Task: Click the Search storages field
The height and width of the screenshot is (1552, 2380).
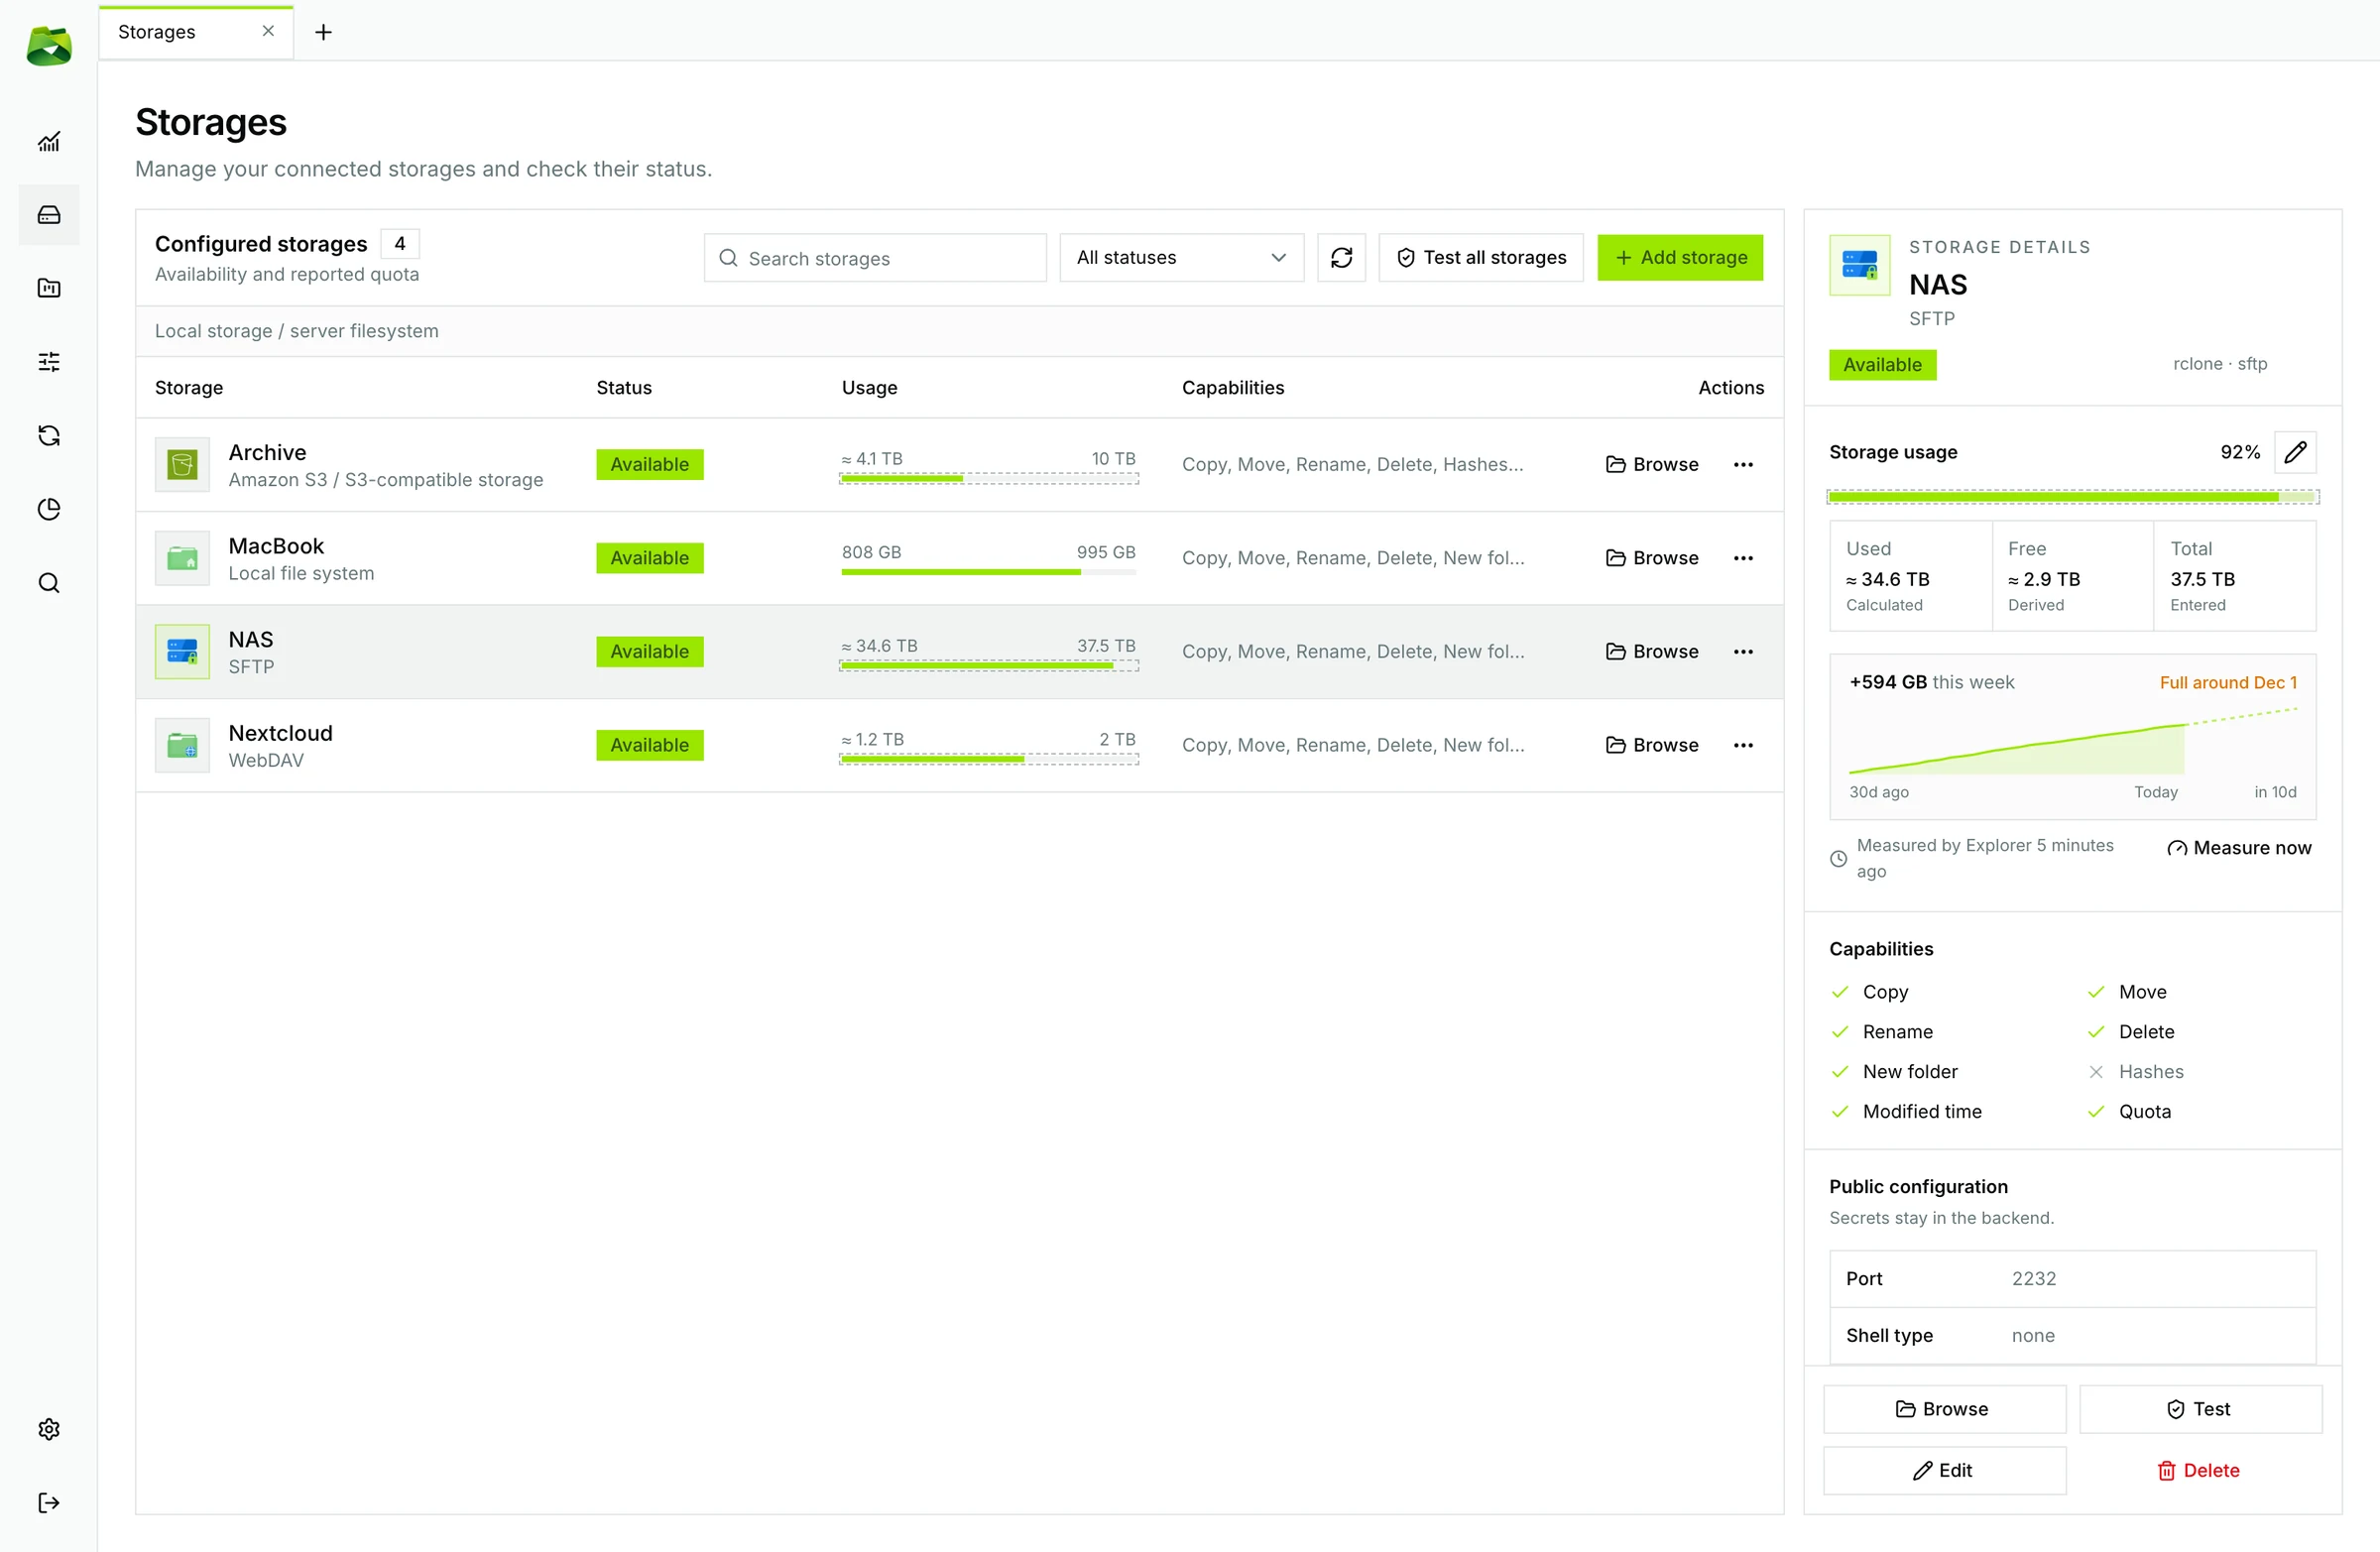Action: click(x=875, y=258)
